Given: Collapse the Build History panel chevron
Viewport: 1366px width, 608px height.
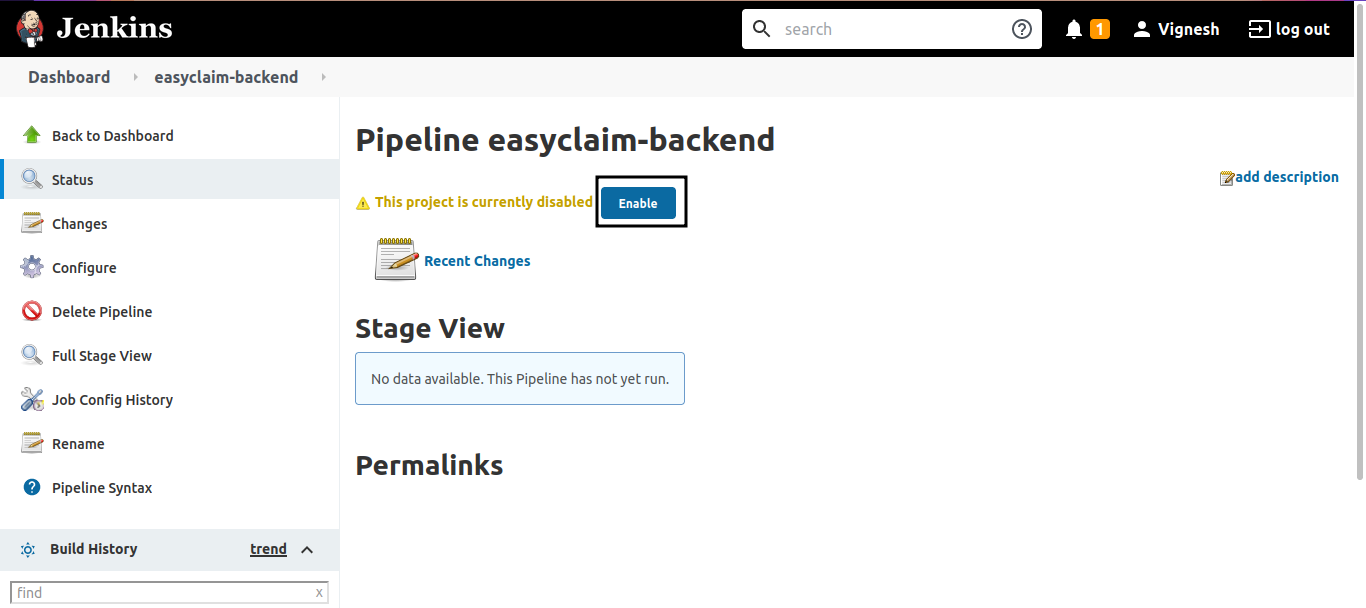Looking at the screenshot, I should (307, 549).
